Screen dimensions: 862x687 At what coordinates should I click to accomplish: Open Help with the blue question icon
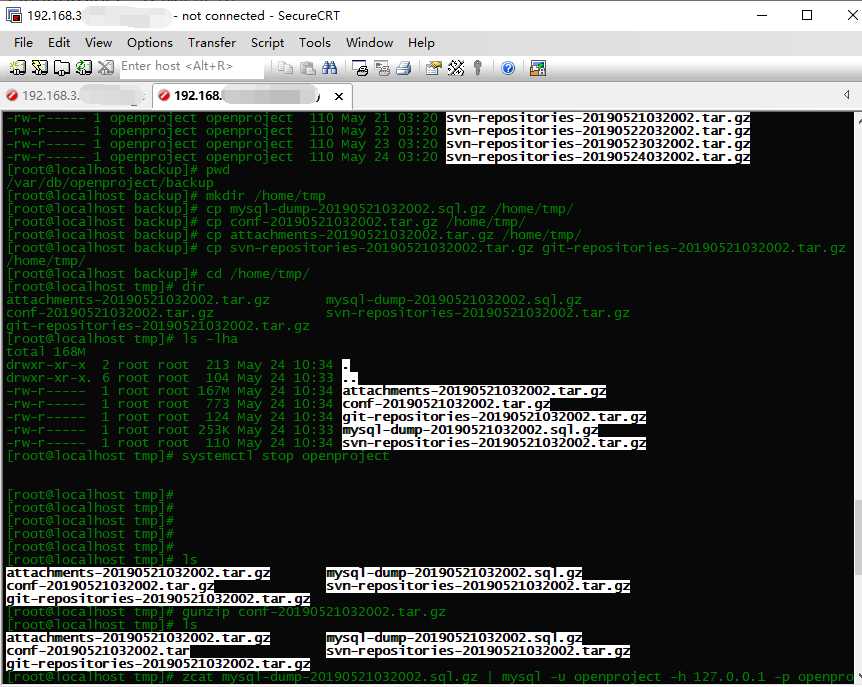(508, 68)
